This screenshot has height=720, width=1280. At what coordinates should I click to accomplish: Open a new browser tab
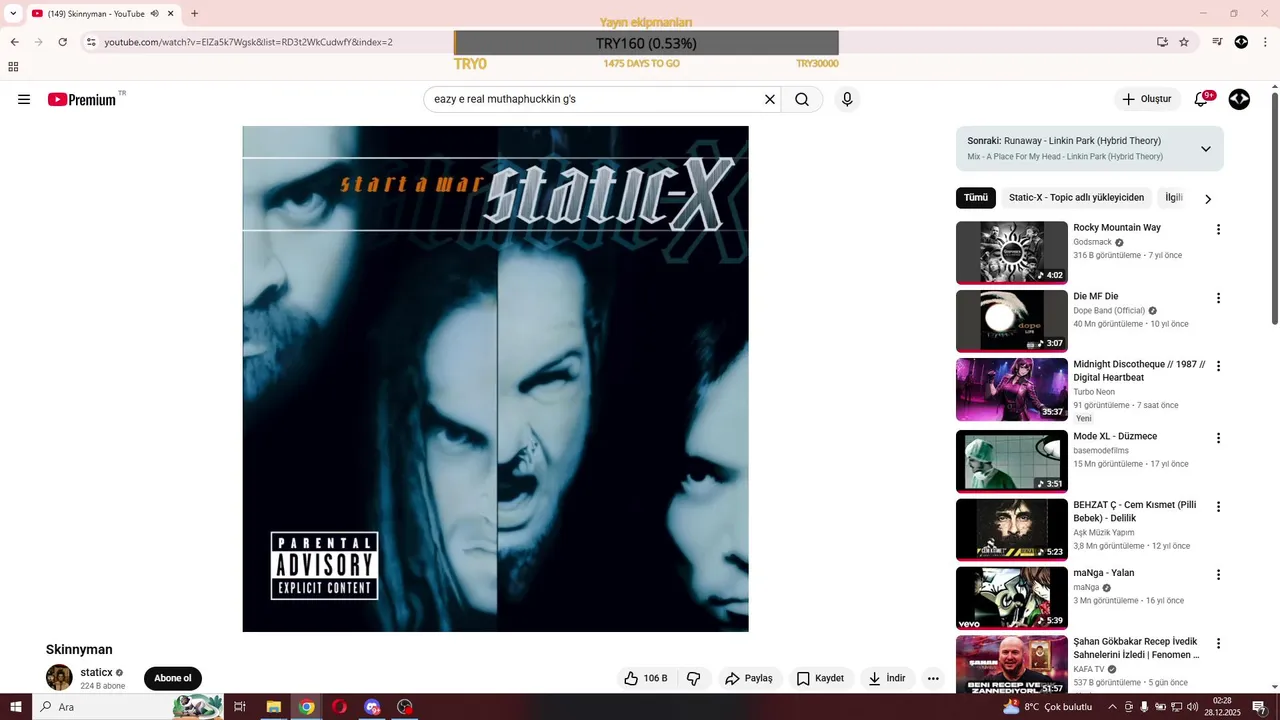coord(194,14)
